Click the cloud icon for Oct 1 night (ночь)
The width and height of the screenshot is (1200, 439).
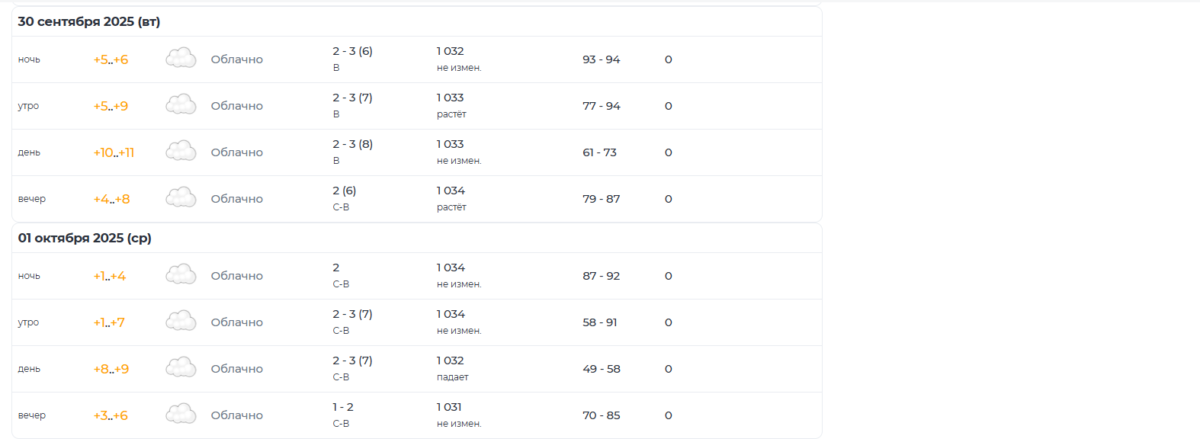pos(180,275)
